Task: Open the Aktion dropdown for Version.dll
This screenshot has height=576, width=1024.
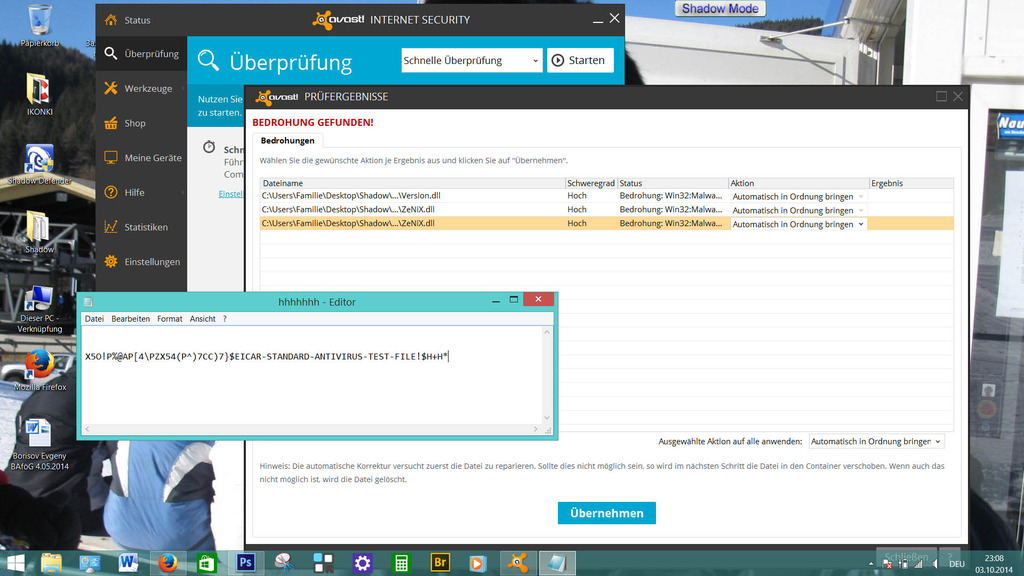Action: click(798, 197)
